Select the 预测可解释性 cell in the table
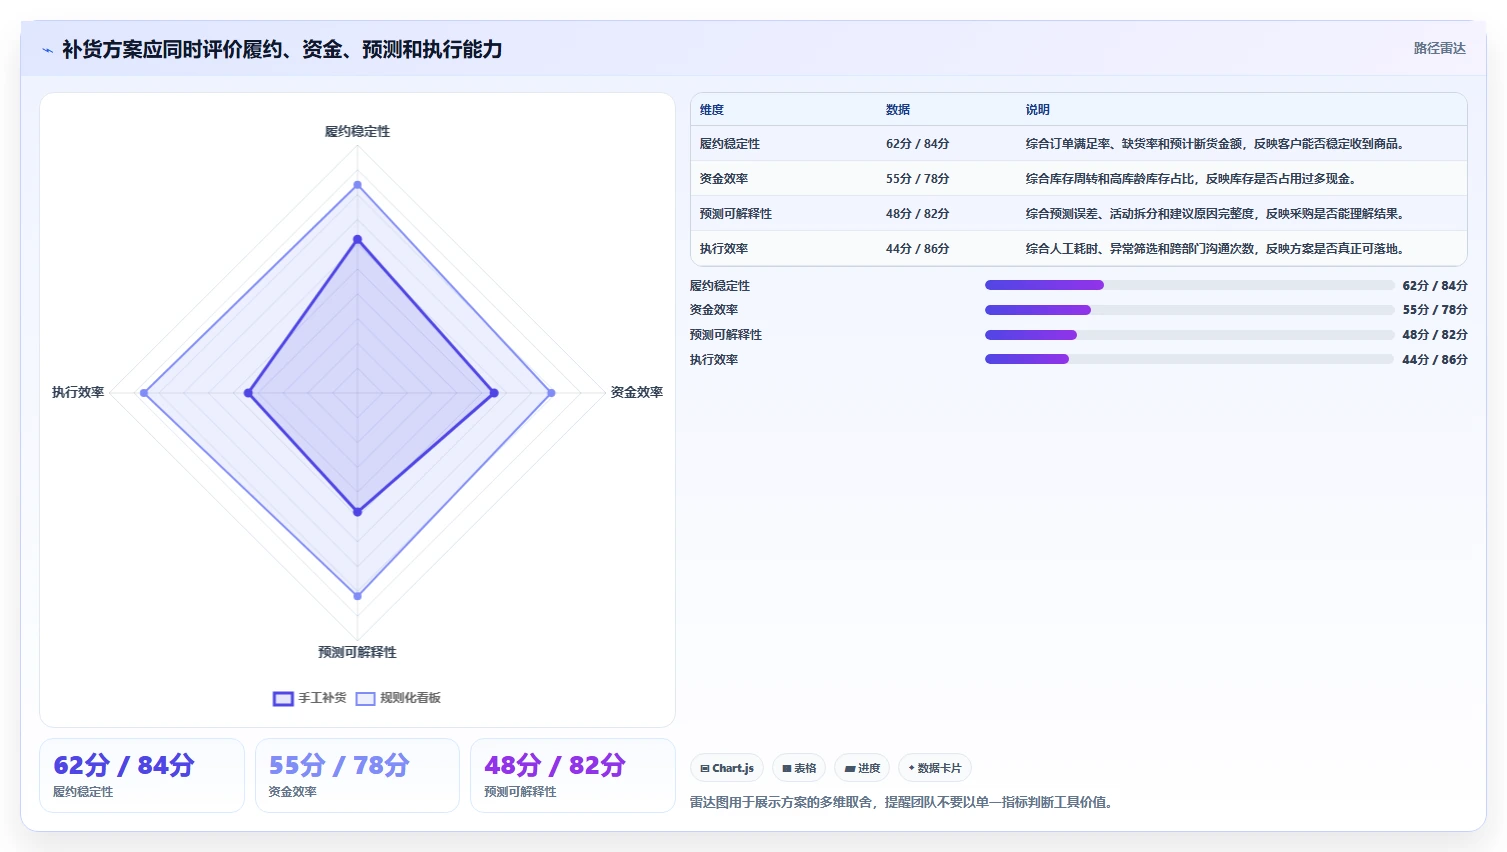 (x=736, y=214)
